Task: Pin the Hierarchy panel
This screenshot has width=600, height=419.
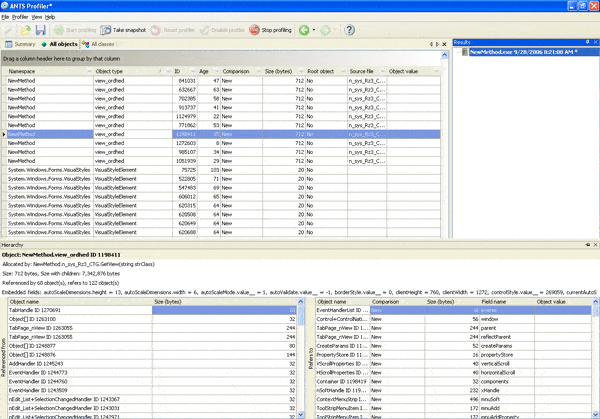Action: pyautogui.click(x=587, y=245)
